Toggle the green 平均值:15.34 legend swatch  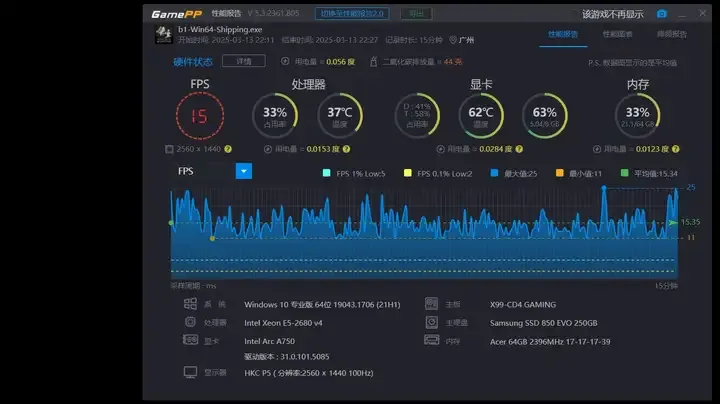[x=624, y=173]
